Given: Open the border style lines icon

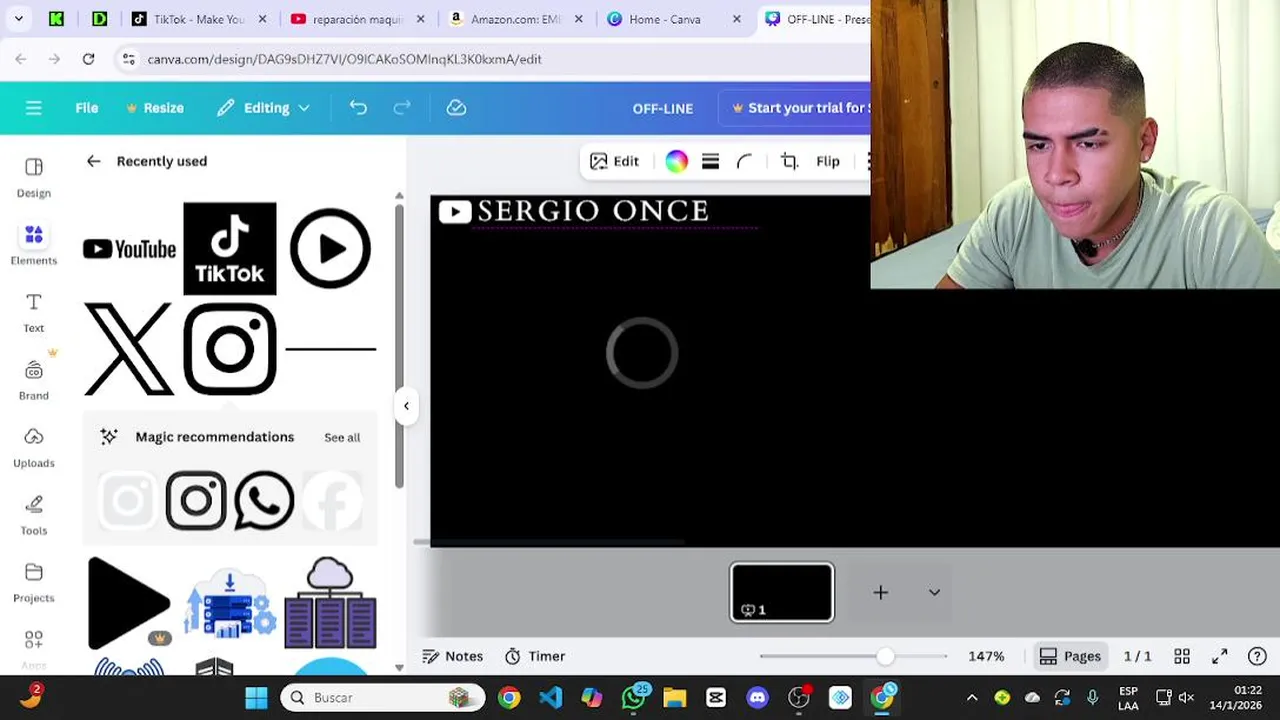Looking at the screenshot, I should 710,161.
